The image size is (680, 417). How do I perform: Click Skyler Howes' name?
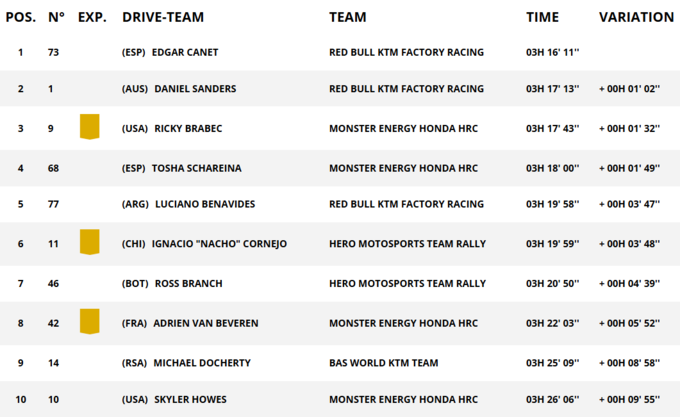coord(191,399)
